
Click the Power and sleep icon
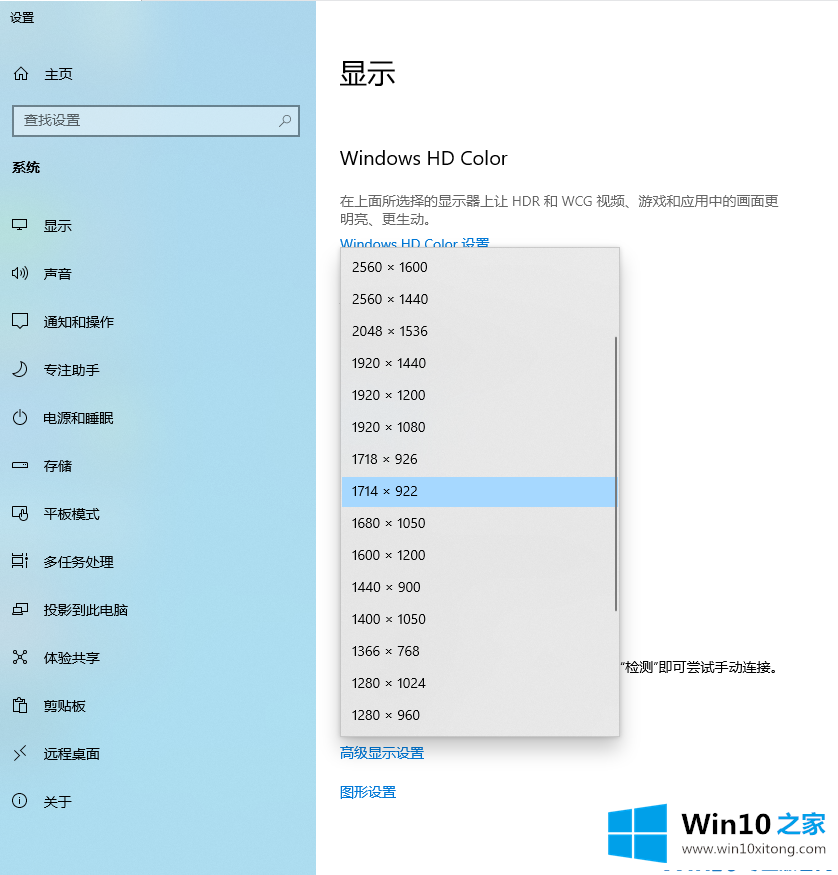tap(20, 417)
